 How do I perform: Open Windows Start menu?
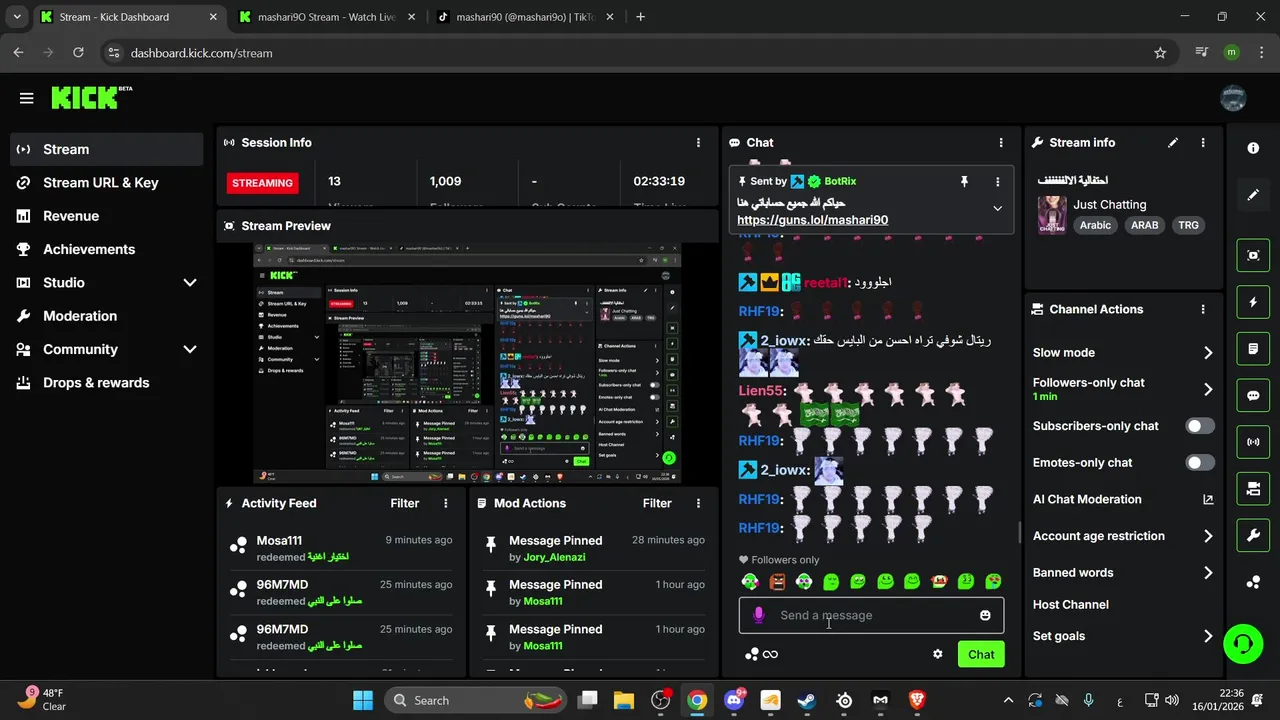(362, 700)
